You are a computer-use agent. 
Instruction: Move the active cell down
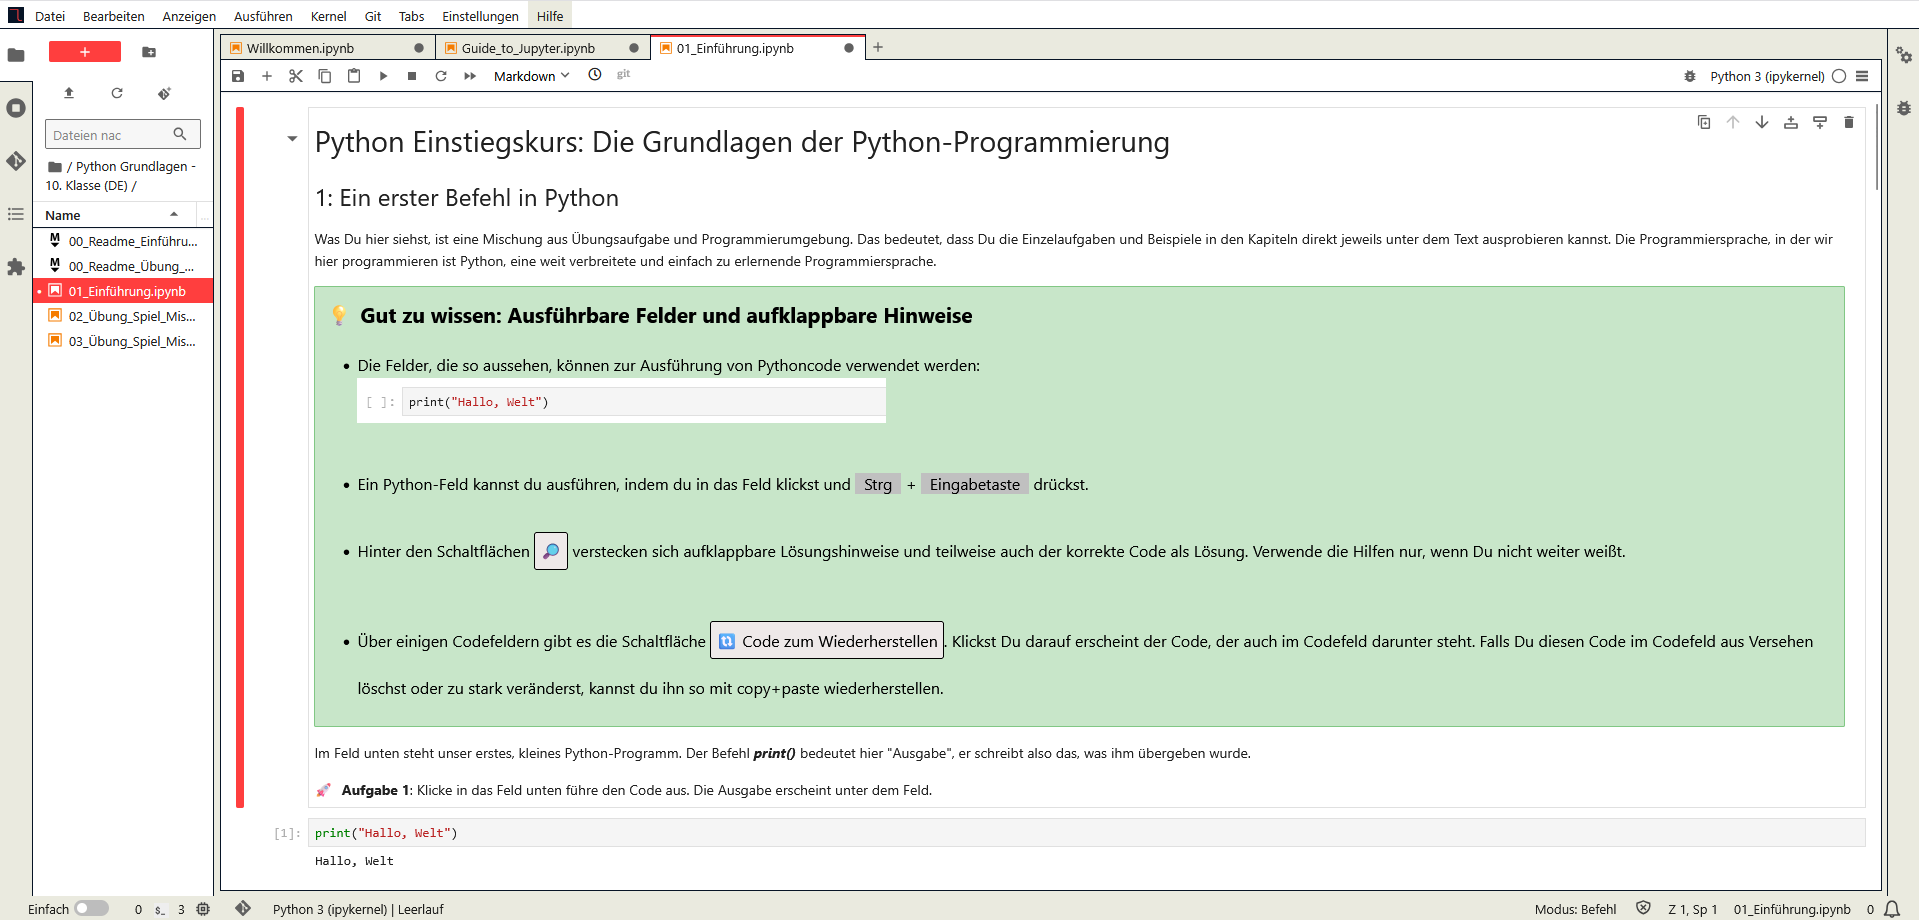coord(1762,122)
